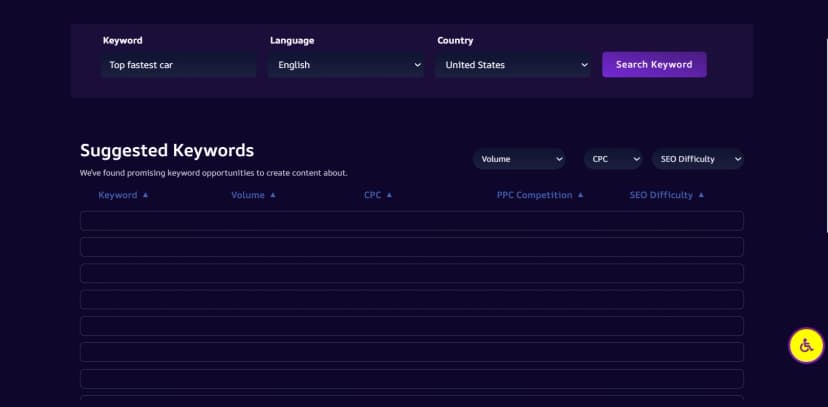Open the Language dropdown set to English
The height and width of the screenshot is (407, 828).
coord(346,65)
